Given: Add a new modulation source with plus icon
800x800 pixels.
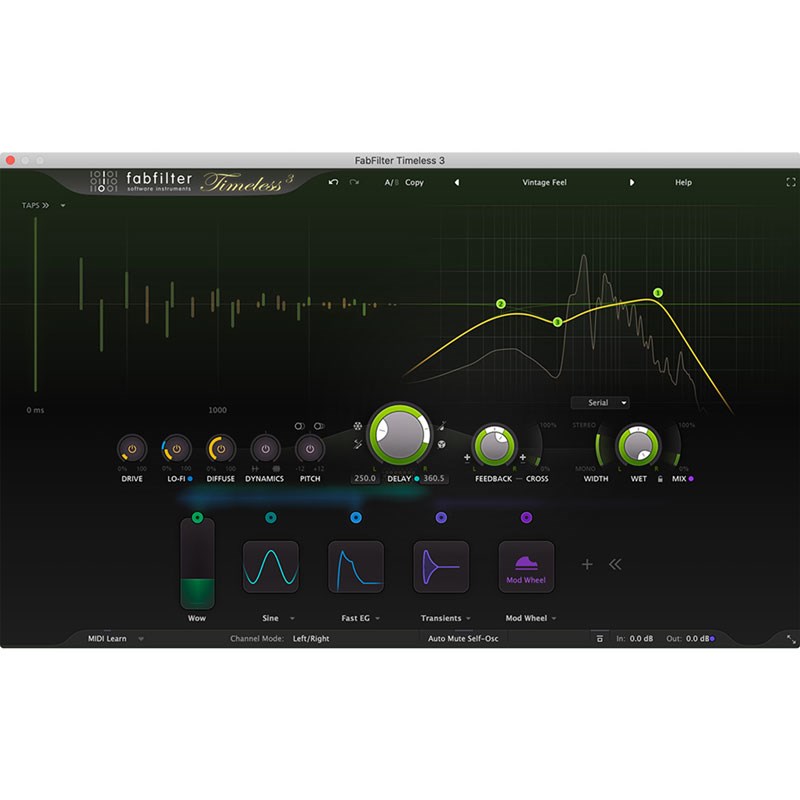Looking at the screenshot, I should pyautogui.click(x=587, y=565).
